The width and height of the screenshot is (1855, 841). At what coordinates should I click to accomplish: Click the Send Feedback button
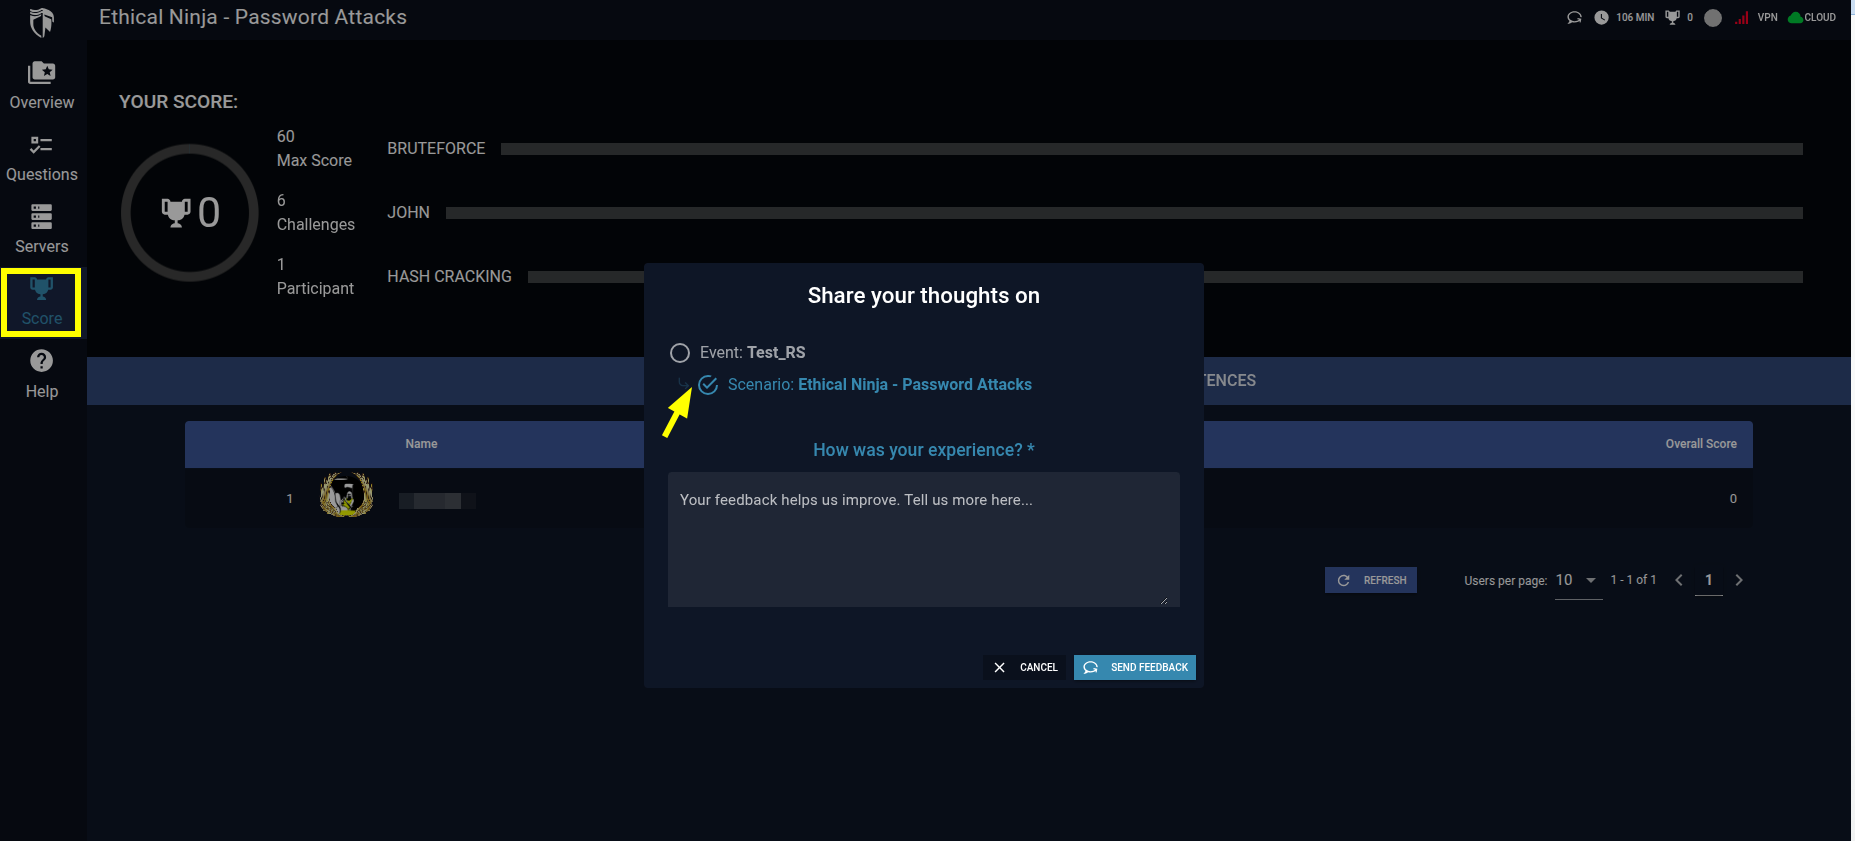(x=1135, y=667)
